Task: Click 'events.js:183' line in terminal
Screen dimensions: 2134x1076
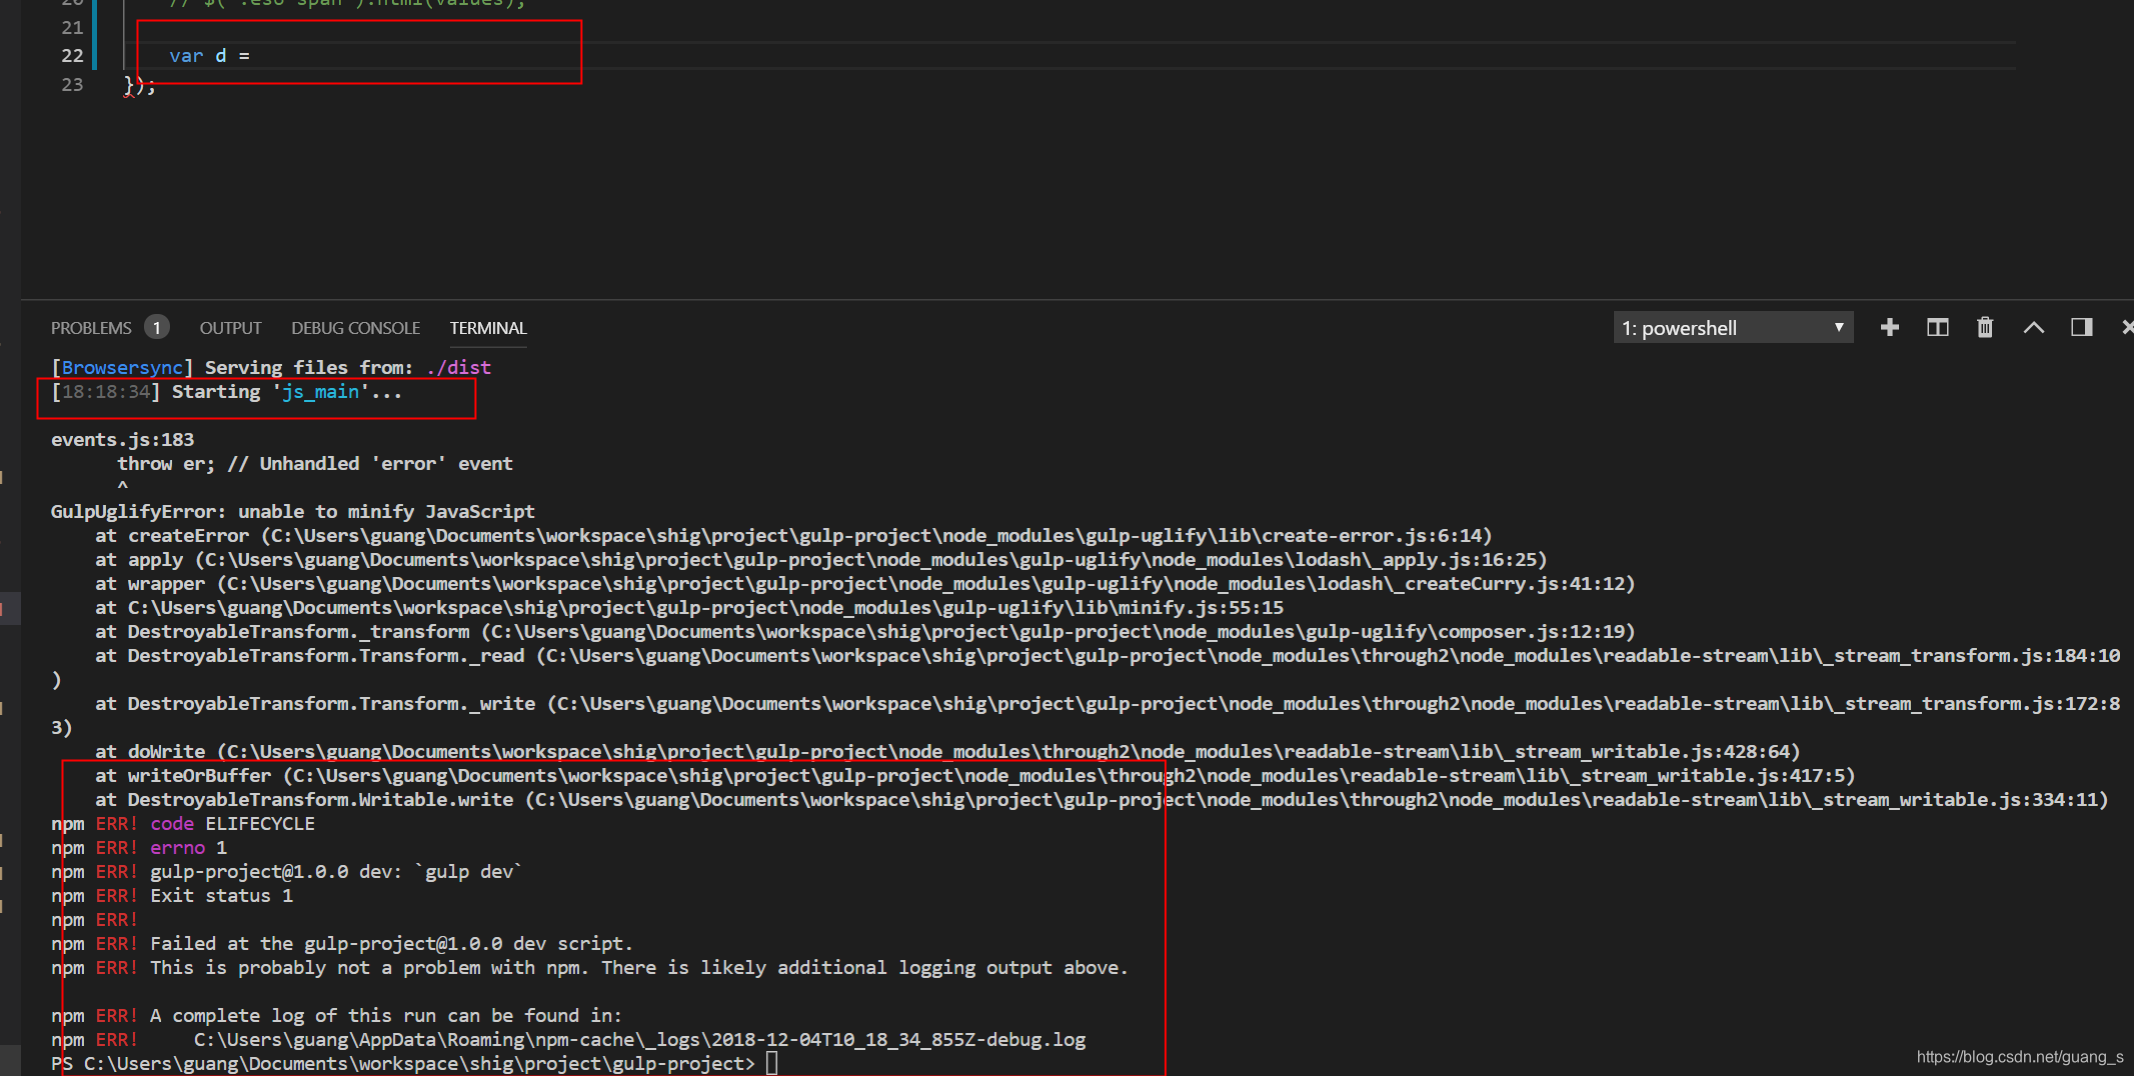Action: 123,439
